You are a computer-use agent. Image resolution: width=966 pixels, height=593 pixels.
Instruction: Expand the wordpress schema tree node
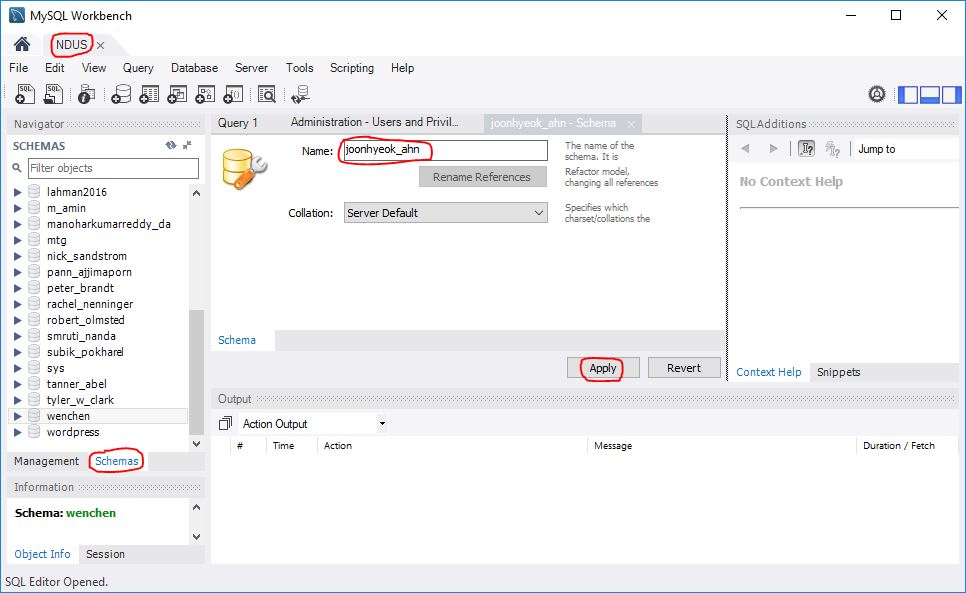pyautogui.click(x=17, y=432)
